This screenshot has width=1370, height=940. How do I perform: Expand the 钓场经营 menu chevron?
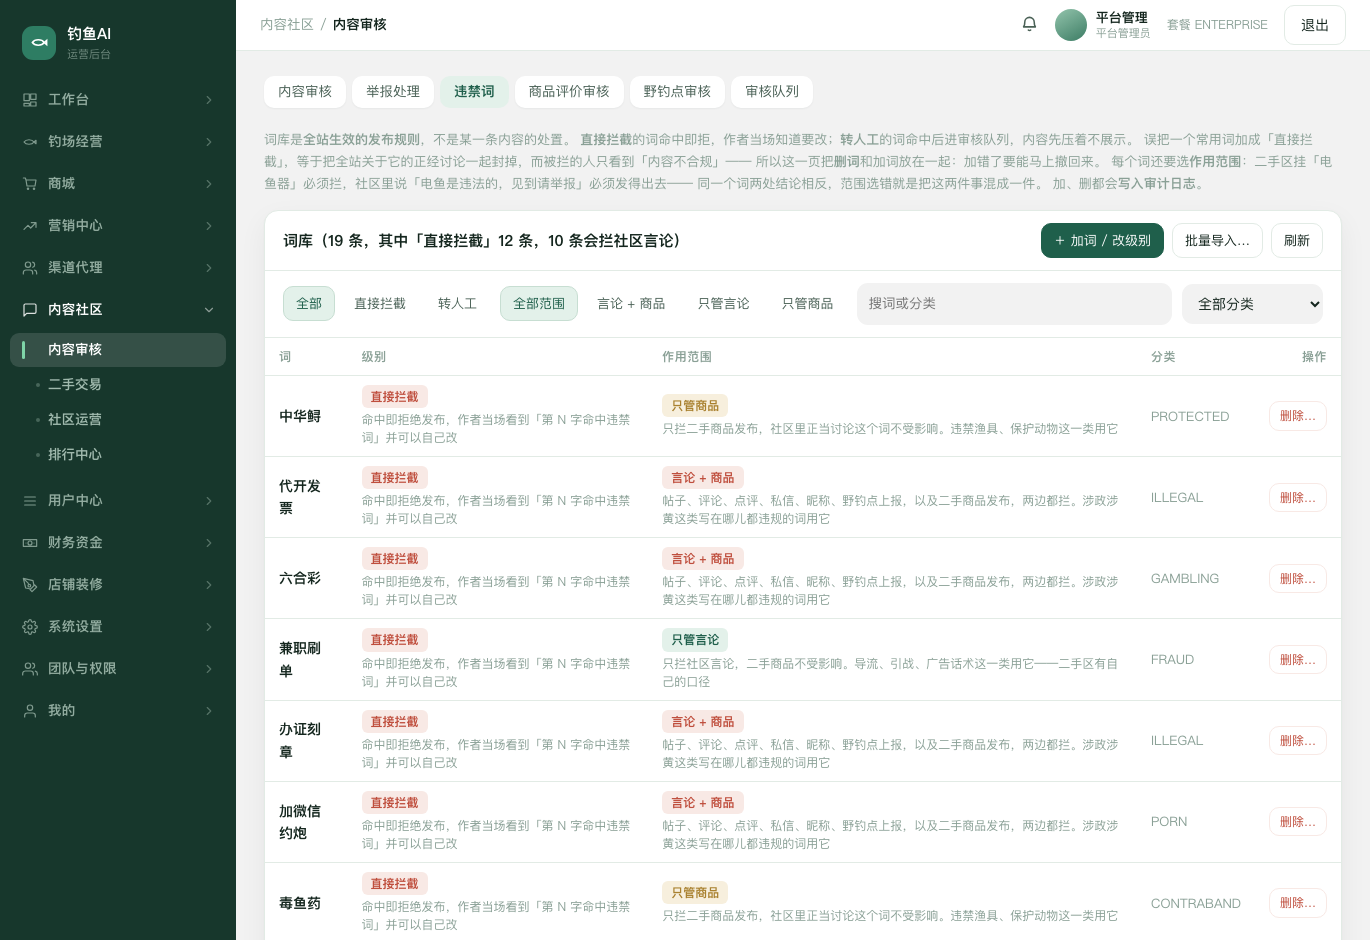[209, 142]
